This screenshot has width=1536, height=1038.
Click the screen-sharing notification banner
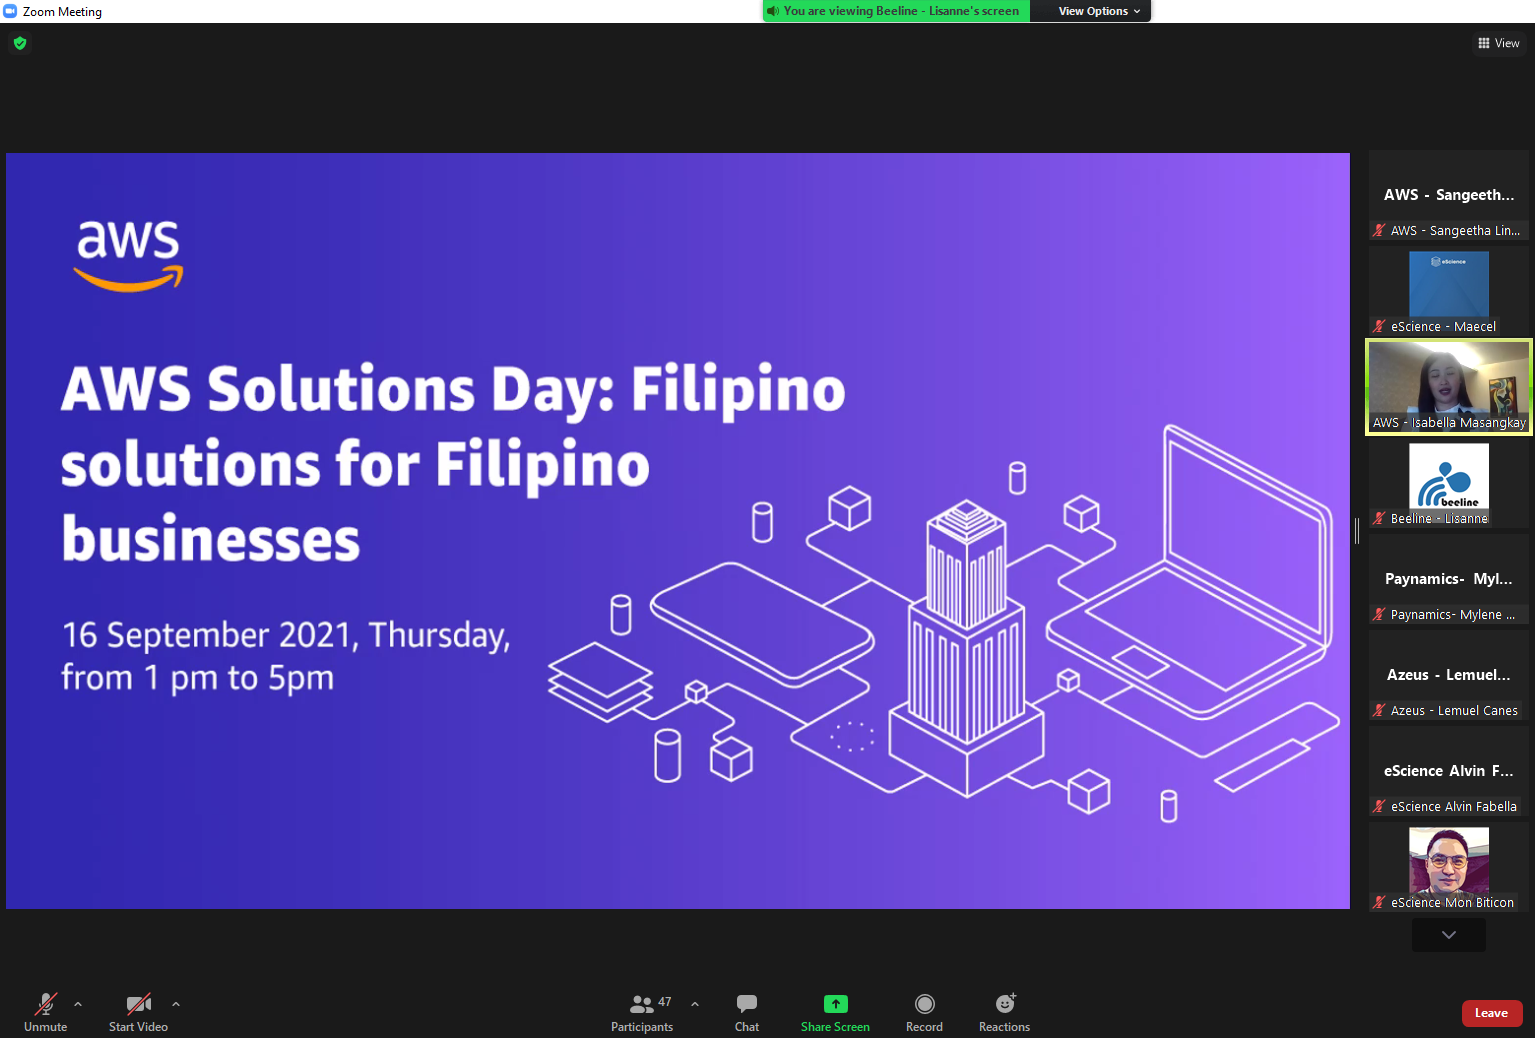(x=897, y=11)
